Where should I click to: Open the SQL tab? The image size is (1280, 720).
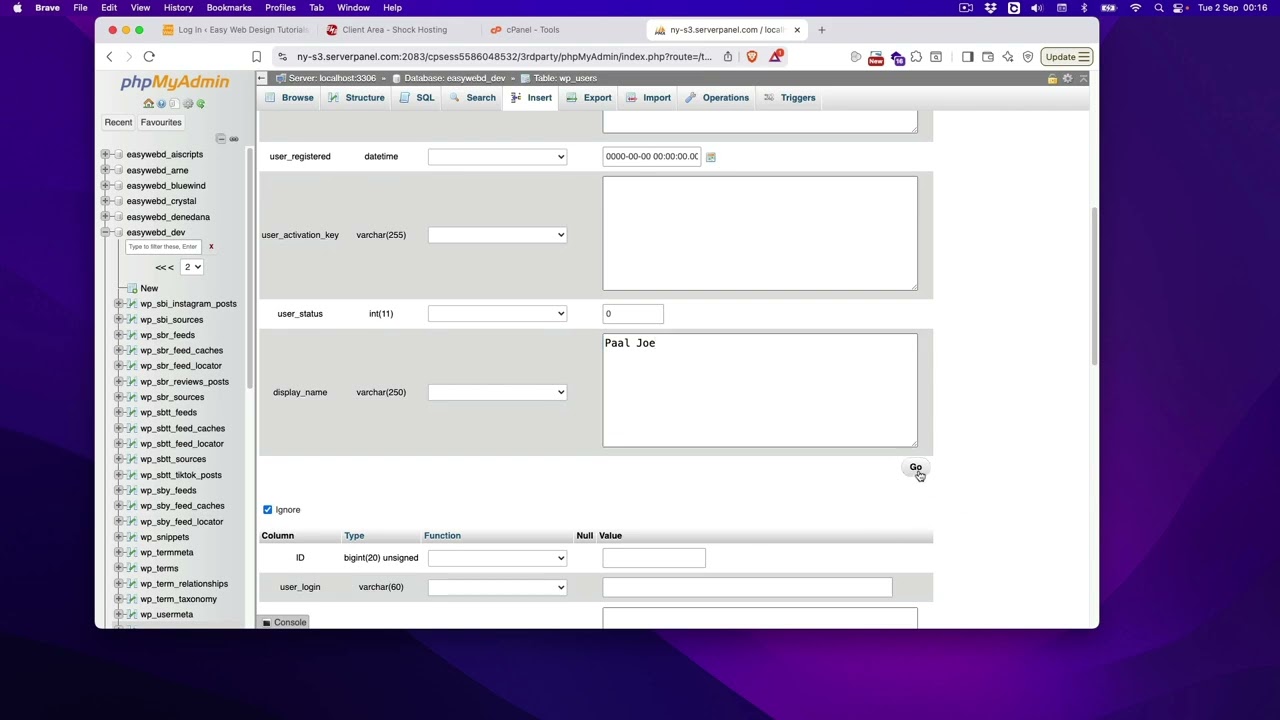point(417,98)
